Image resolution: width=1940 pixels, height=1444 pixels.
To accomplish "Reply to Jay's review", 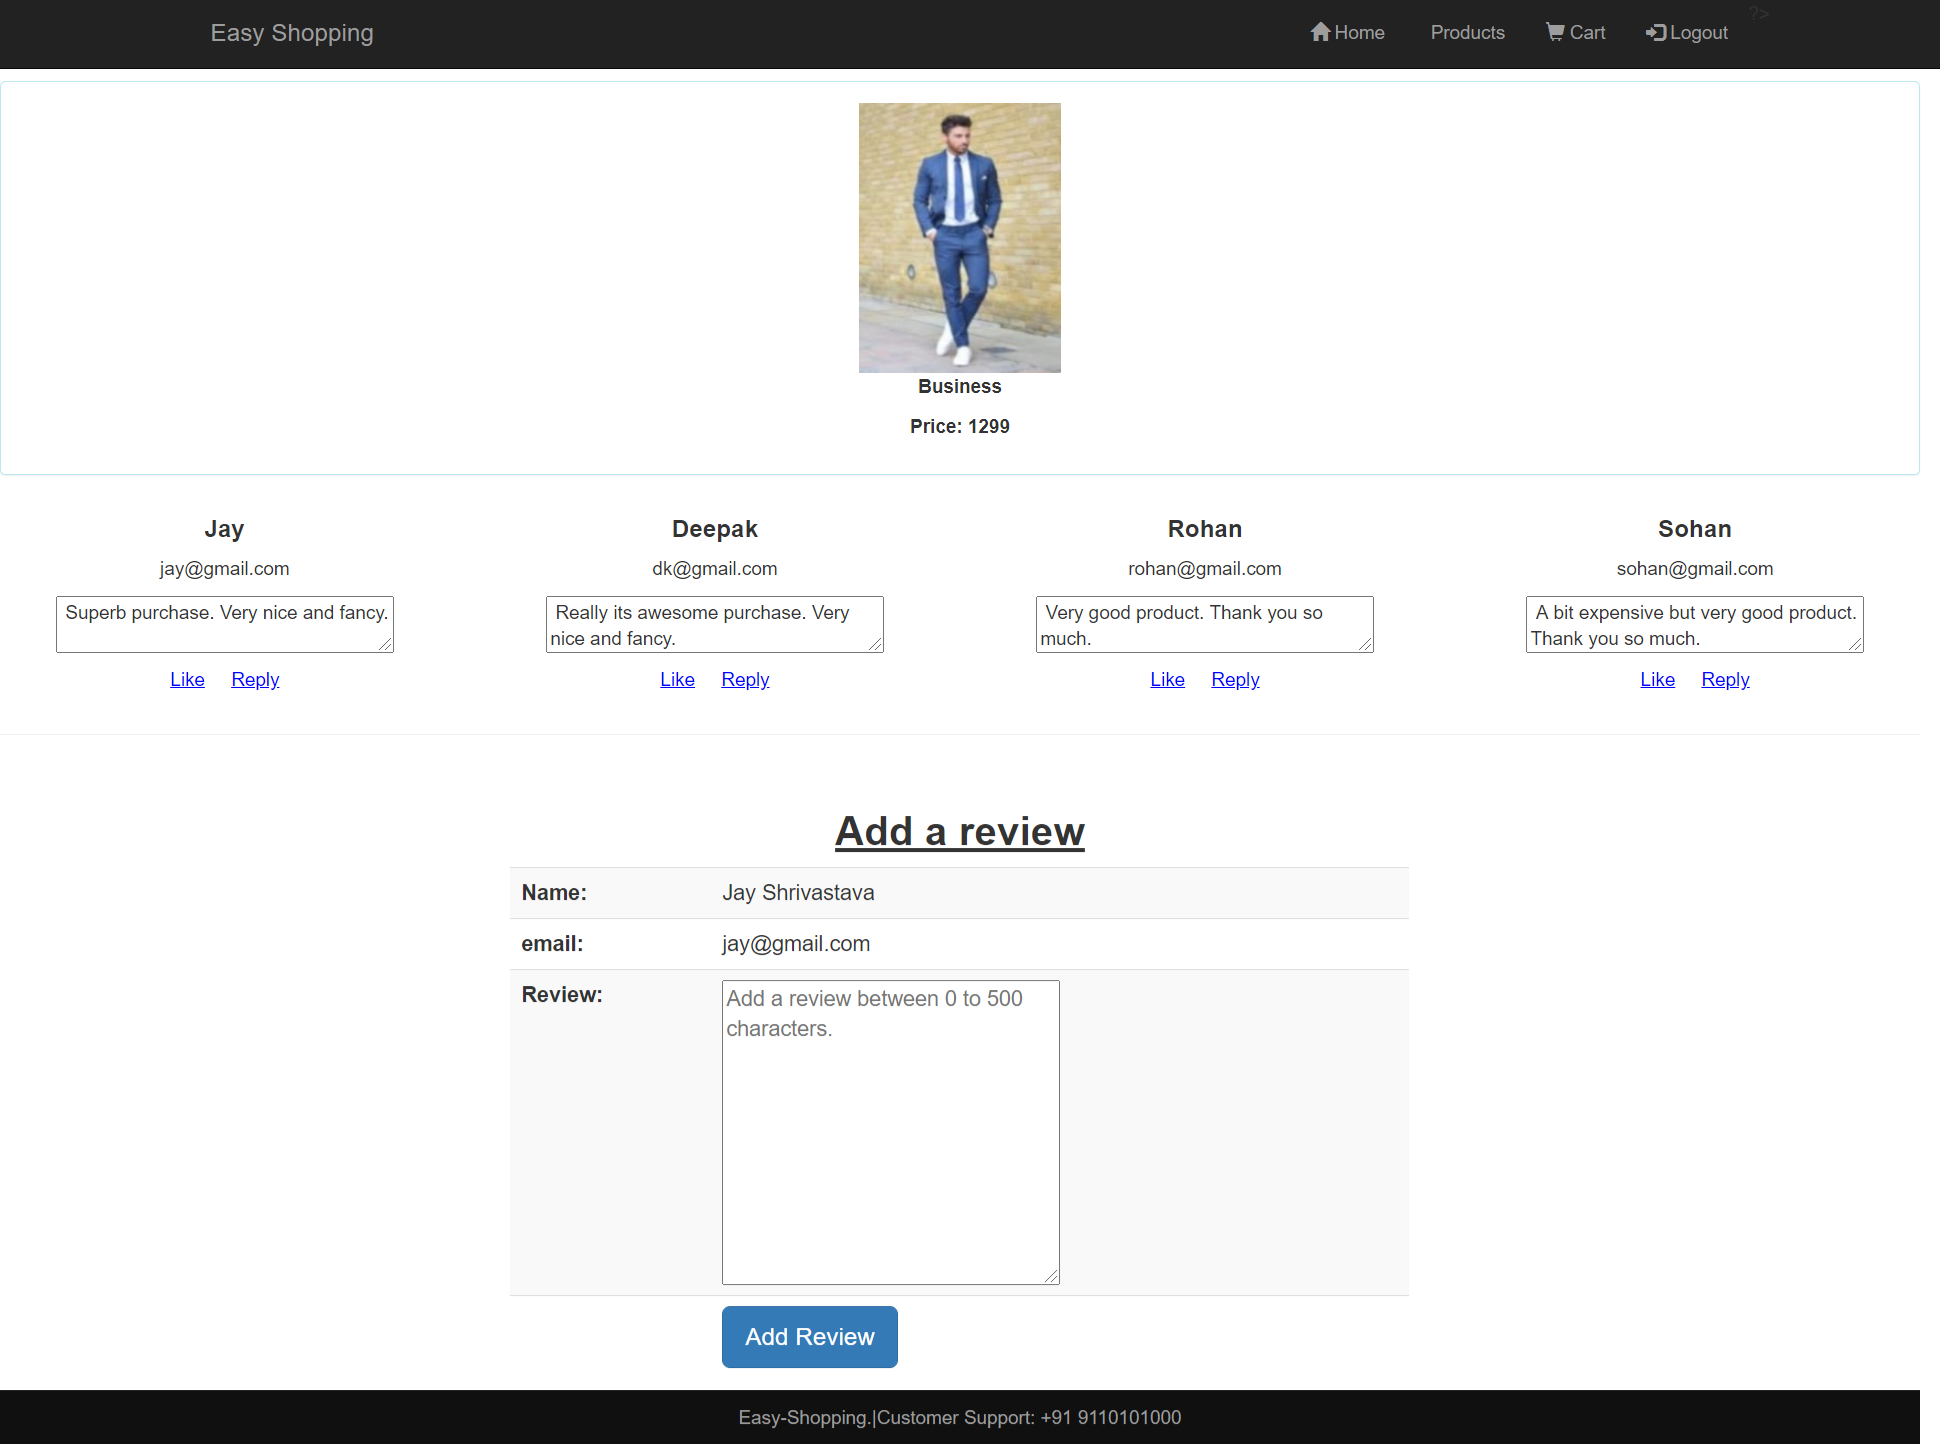I will click(255, 679).
